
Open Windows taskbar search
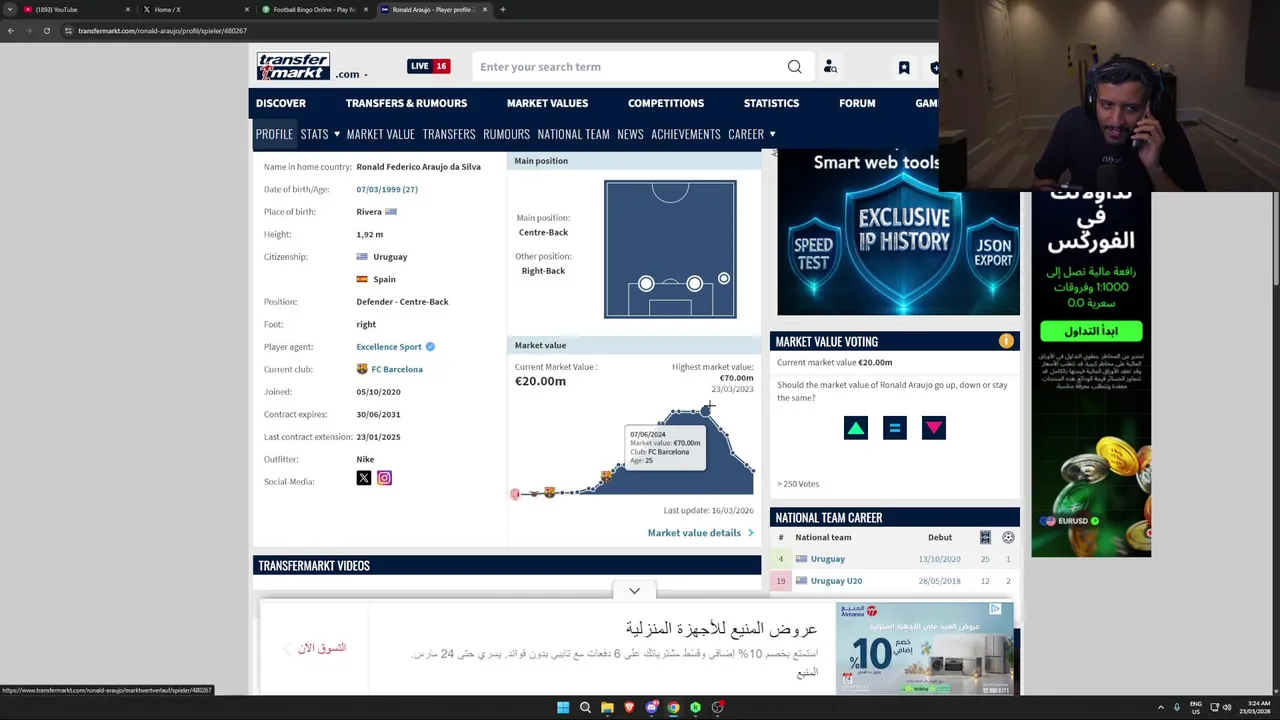[x=585, y=708]
